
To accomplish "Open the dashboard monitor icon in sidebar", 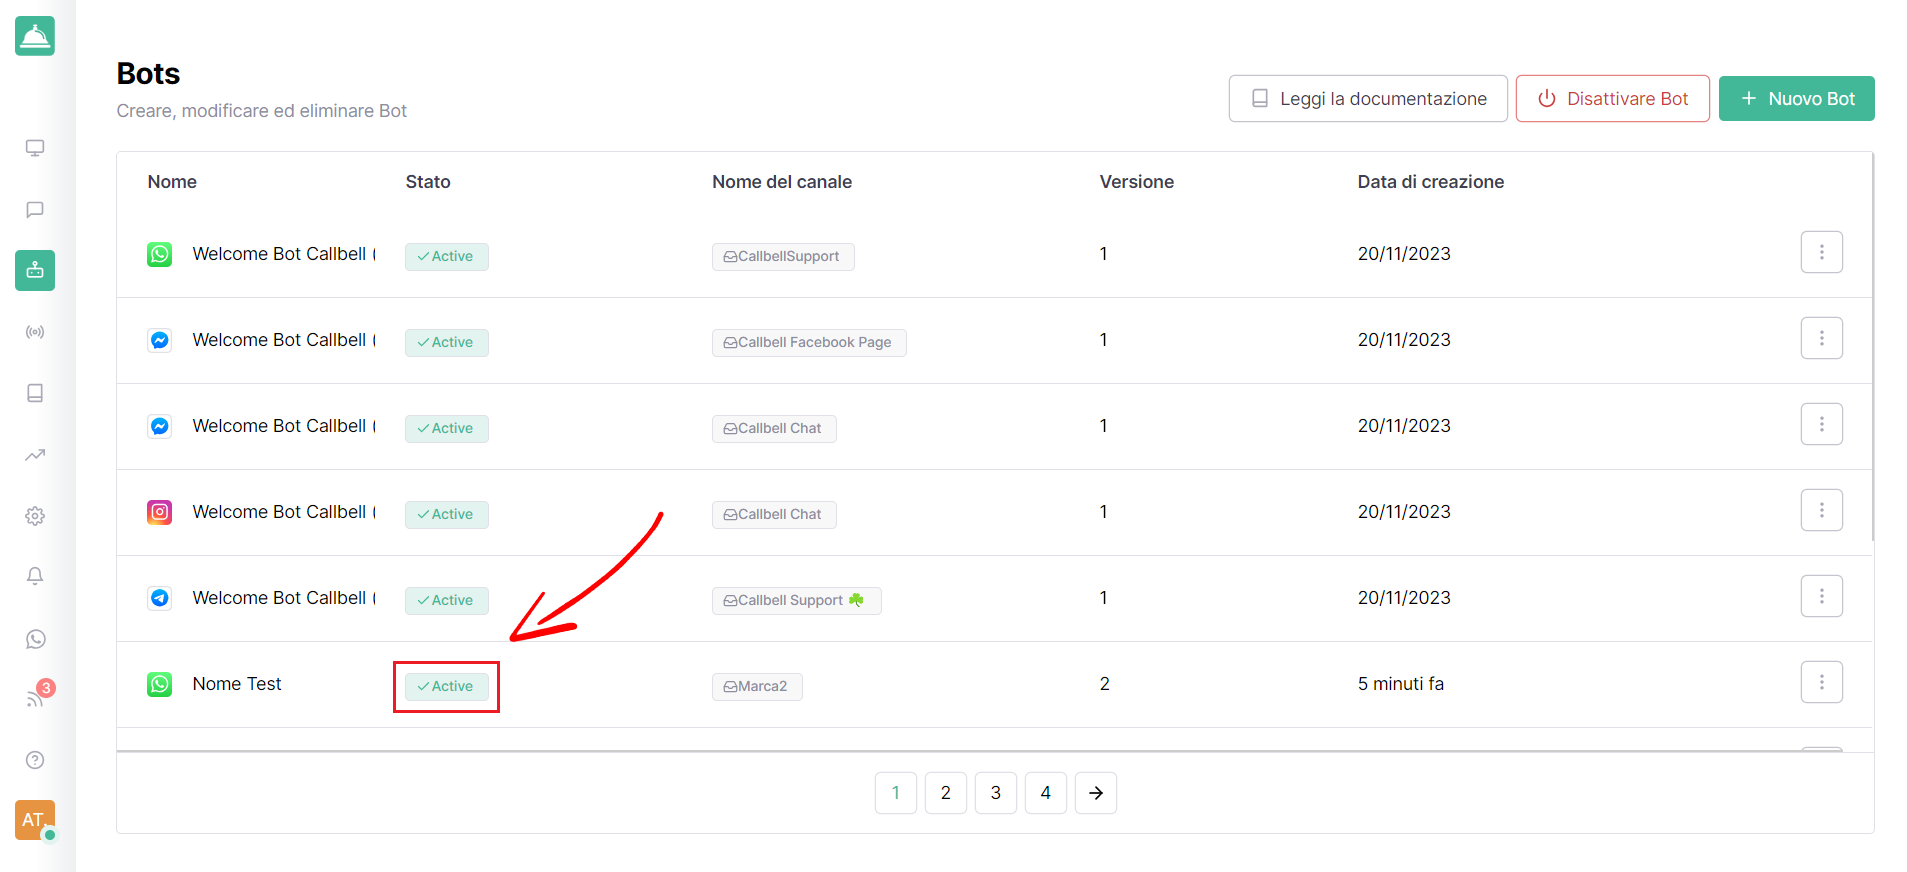I will point(35,148).
